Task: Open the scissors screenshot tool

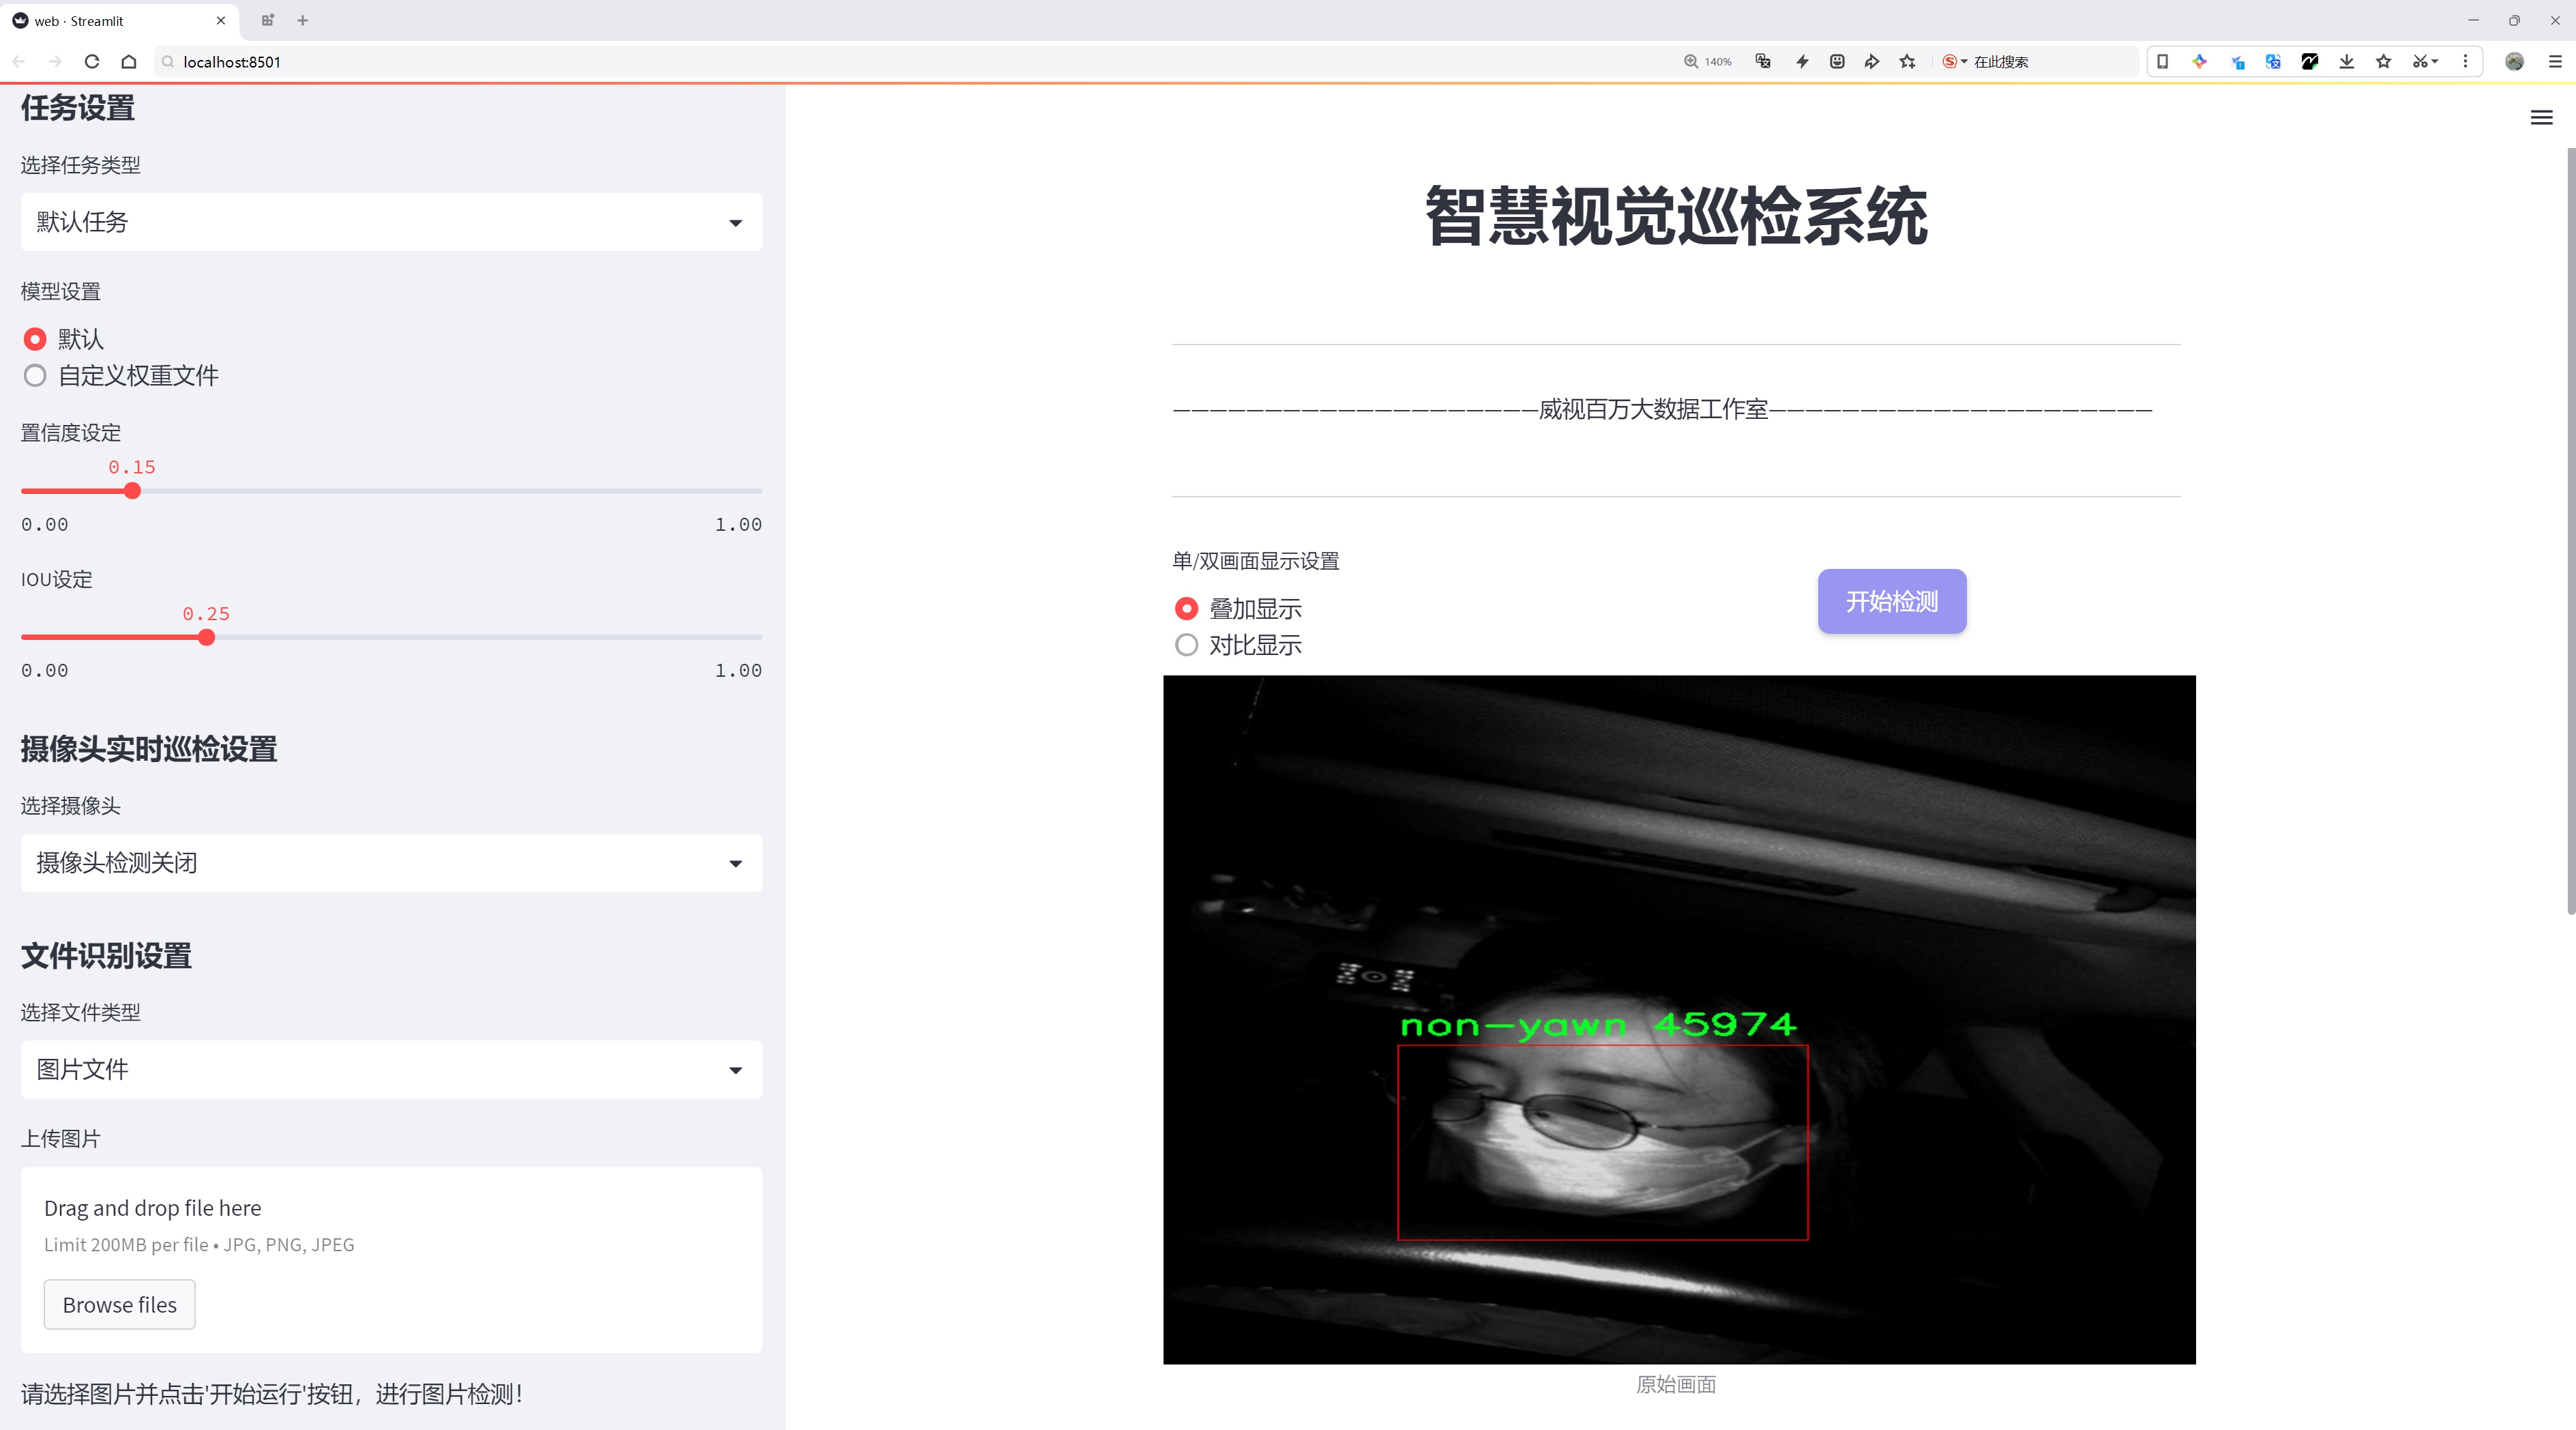Action: pyautogui.click(x=2424, y=61)
